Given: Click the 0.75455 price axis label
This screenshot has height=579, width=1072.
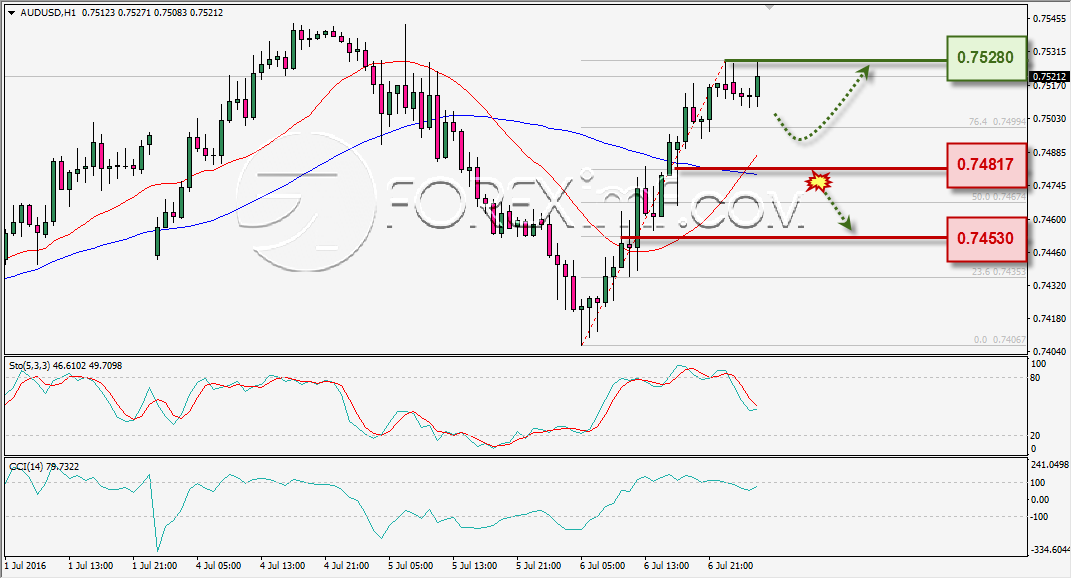Looking at the screenshot, I should 1049,19.
